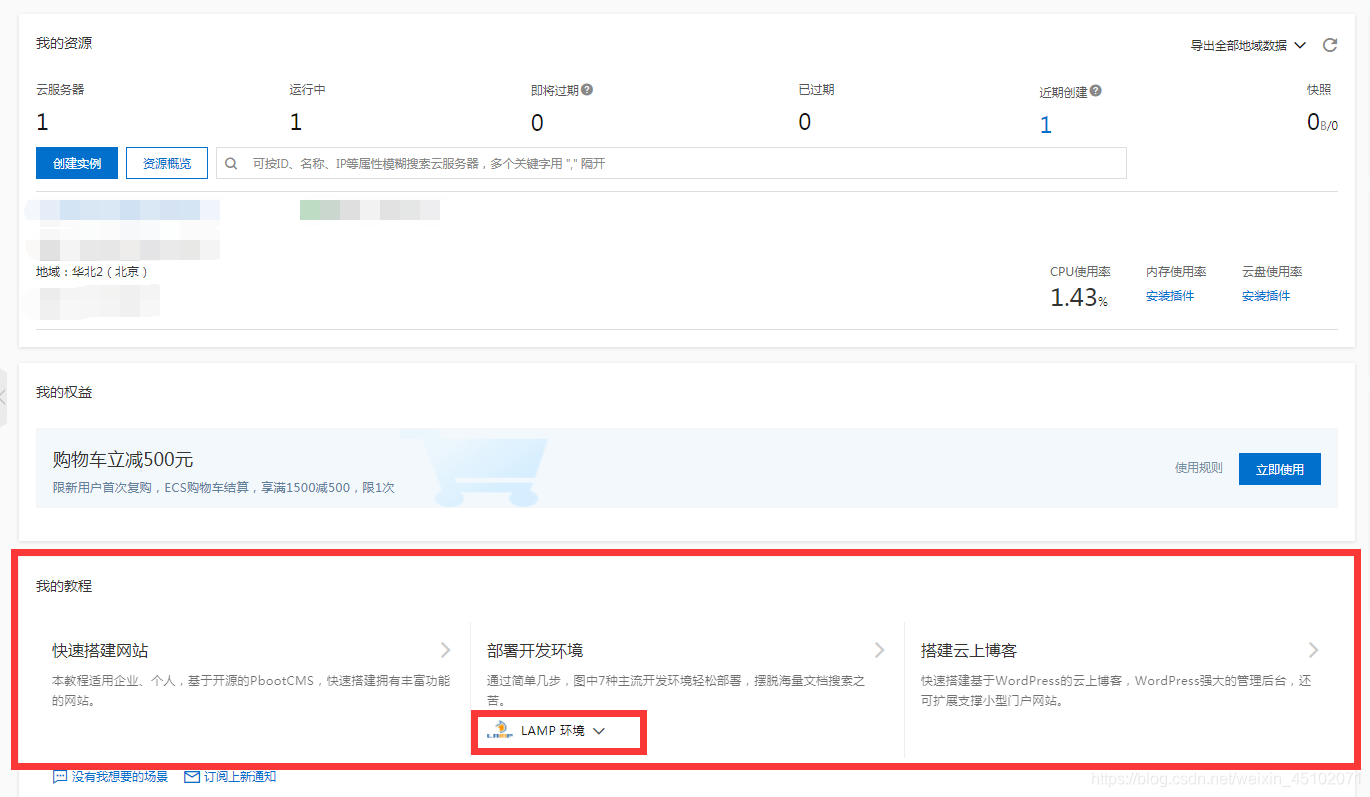Screen dimensions: 1370x797
Task: Click the blue 近期创建 count 1
Action: pos(1045,124)
